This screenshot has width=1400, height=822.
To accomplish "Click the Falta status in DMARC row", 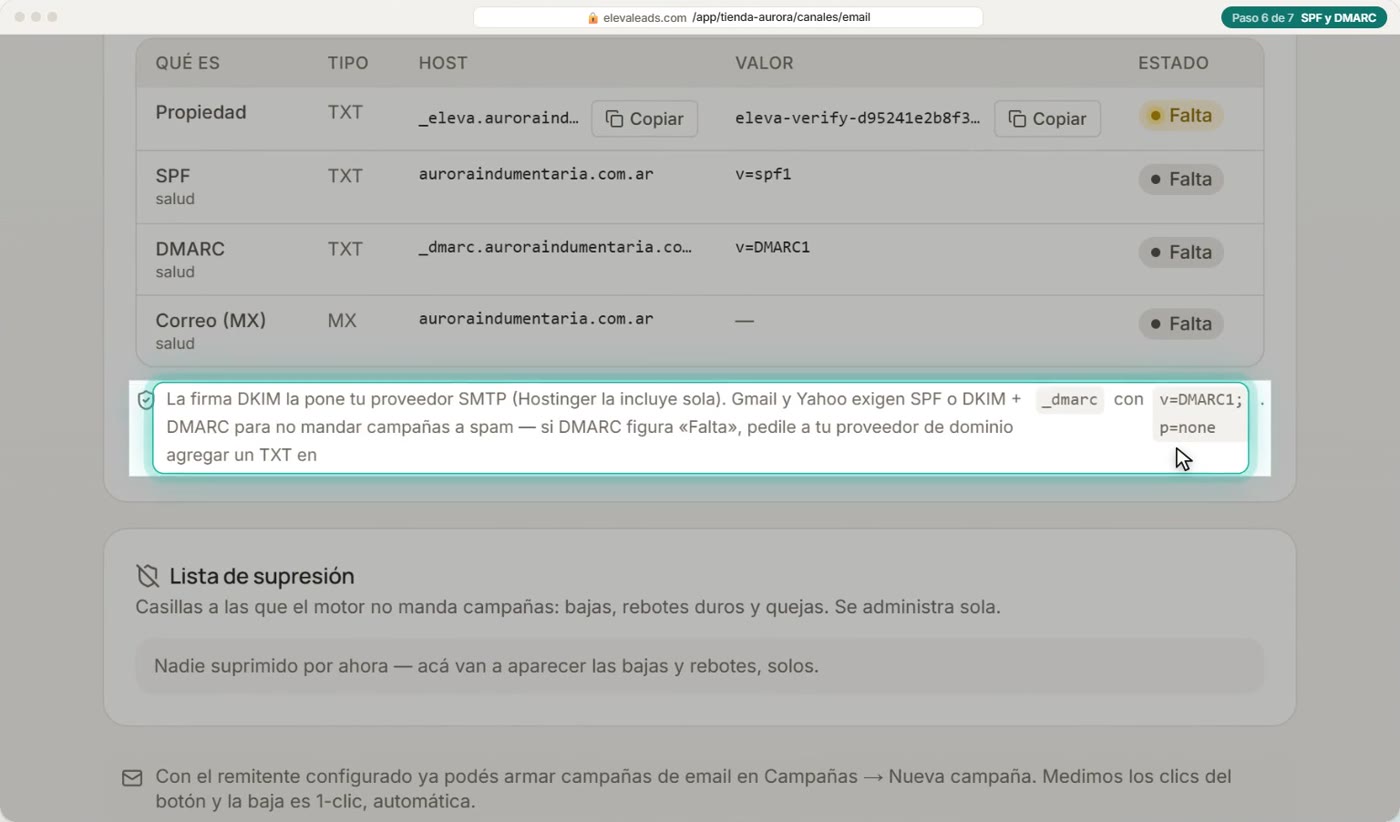I will (x=1181, y=252).
